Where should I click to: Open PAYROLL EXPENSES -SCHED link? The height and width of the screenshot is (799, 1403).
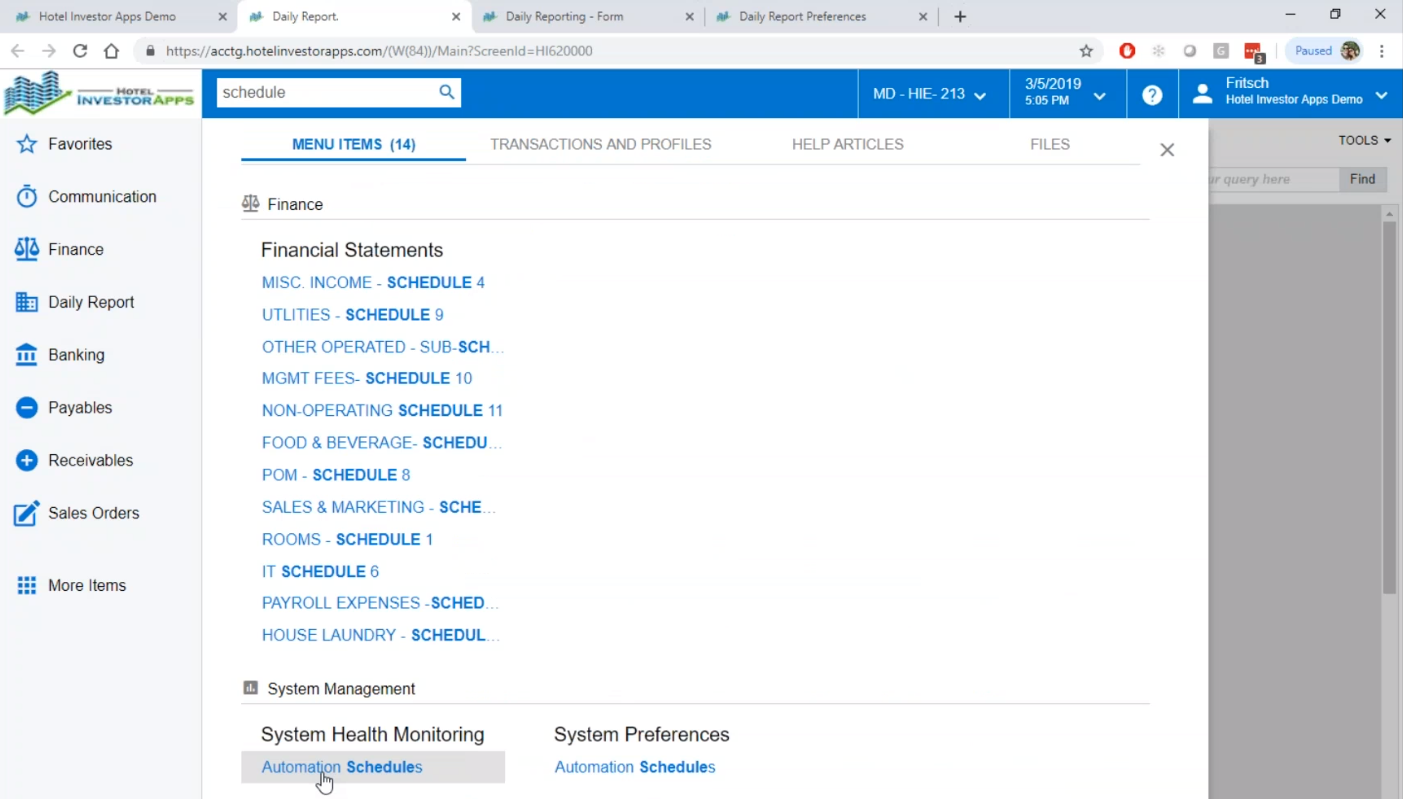point(380,603)
